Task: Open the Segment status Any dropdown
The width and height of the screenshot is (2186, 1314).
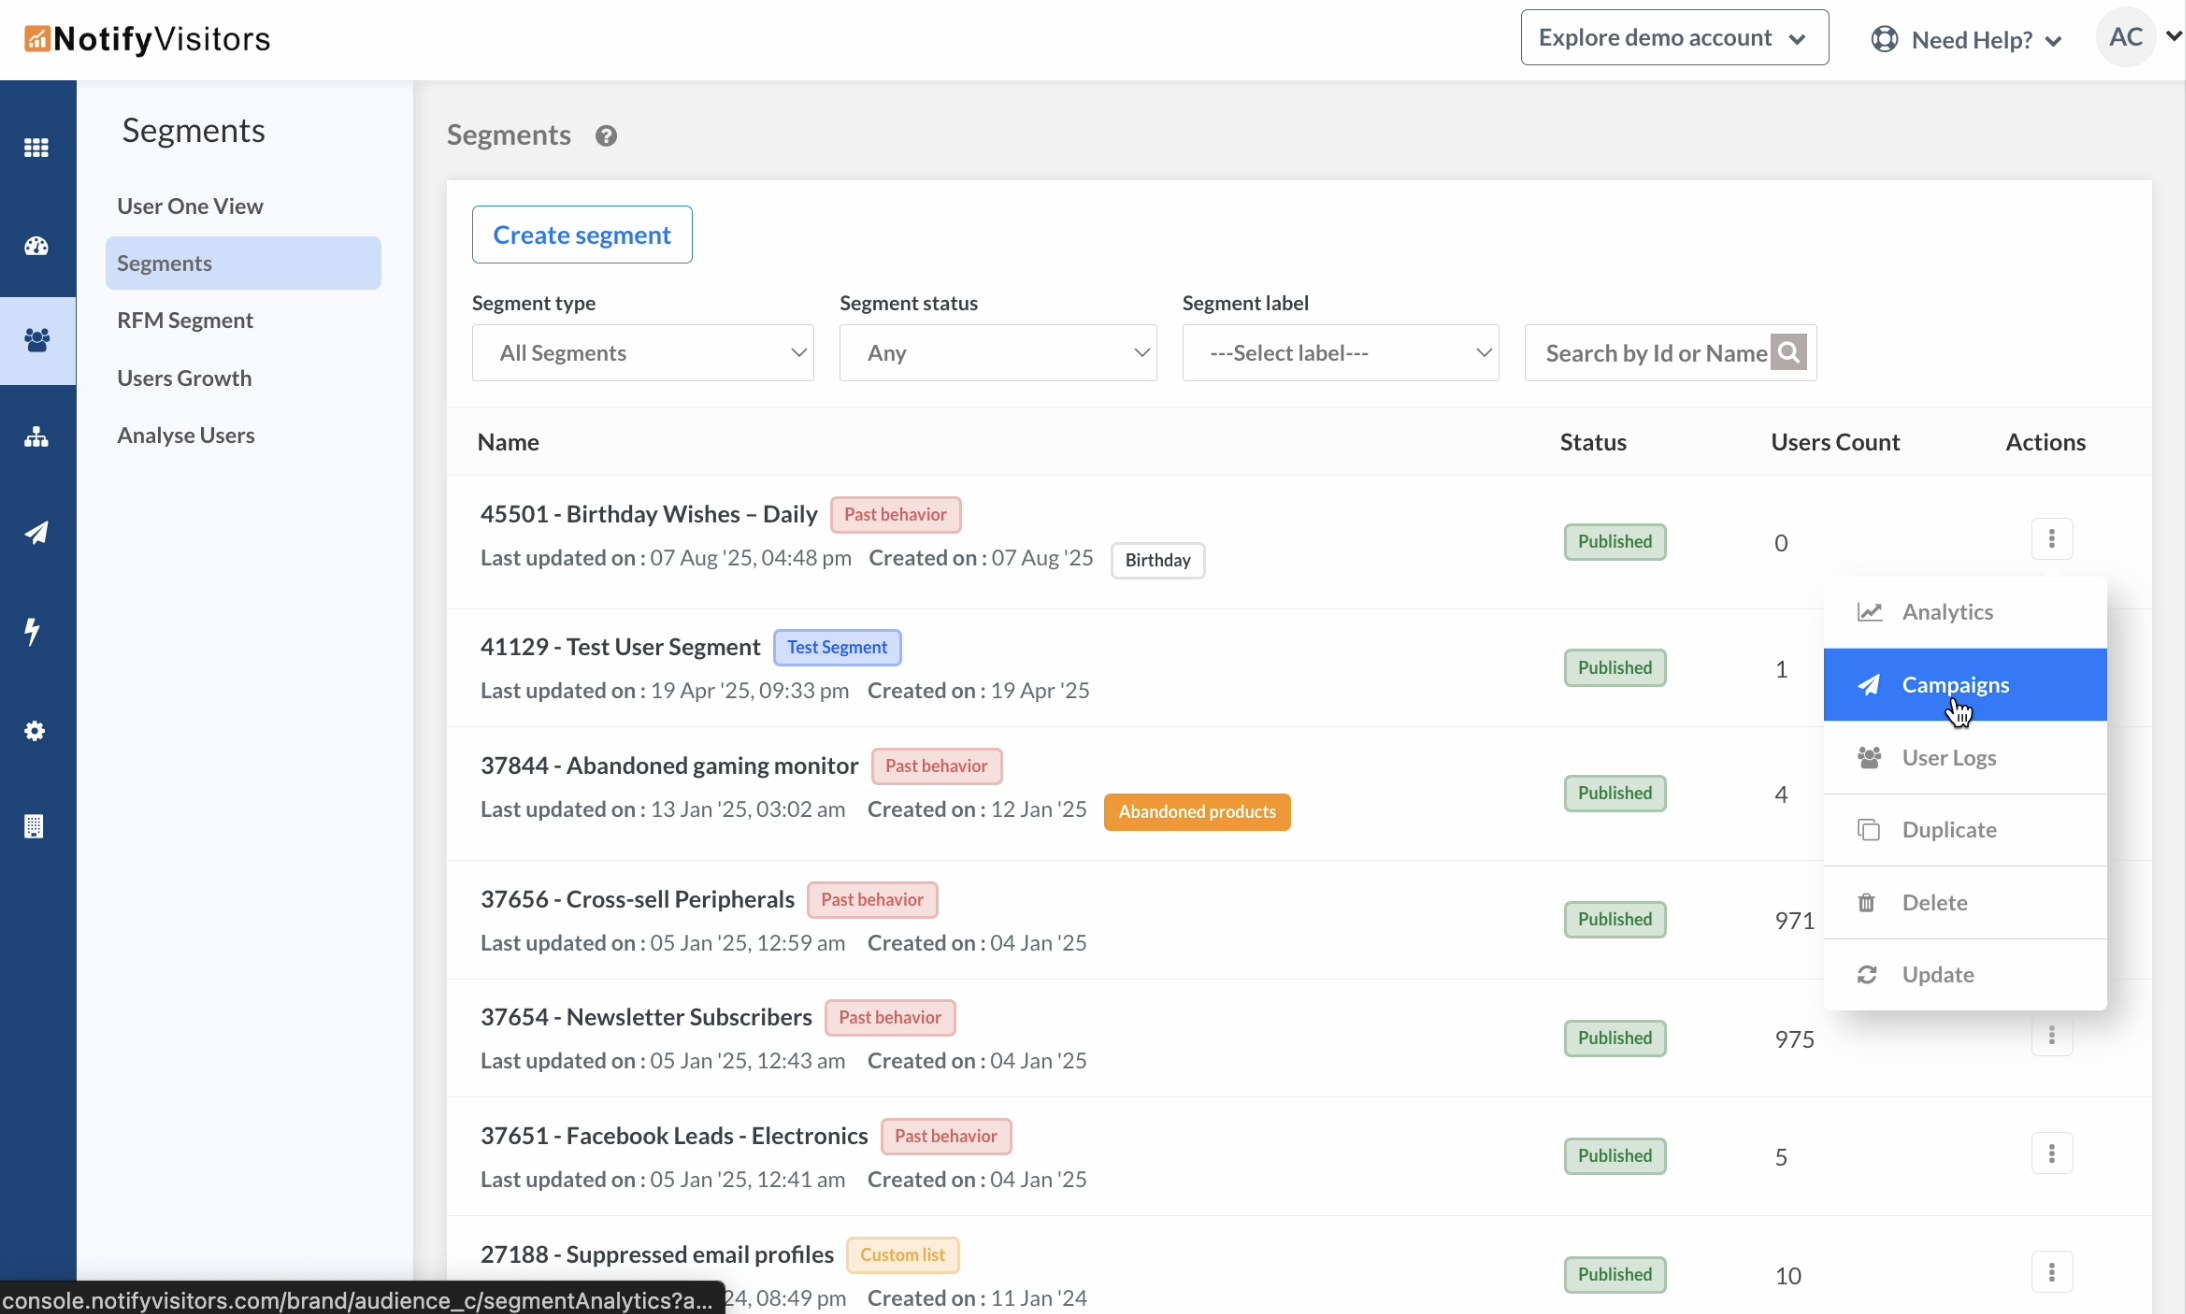Action: 997,352
